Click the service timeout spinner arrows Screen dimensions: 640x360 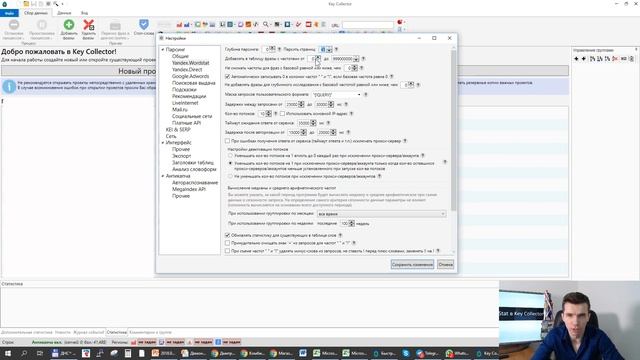(x=313, y=123)
